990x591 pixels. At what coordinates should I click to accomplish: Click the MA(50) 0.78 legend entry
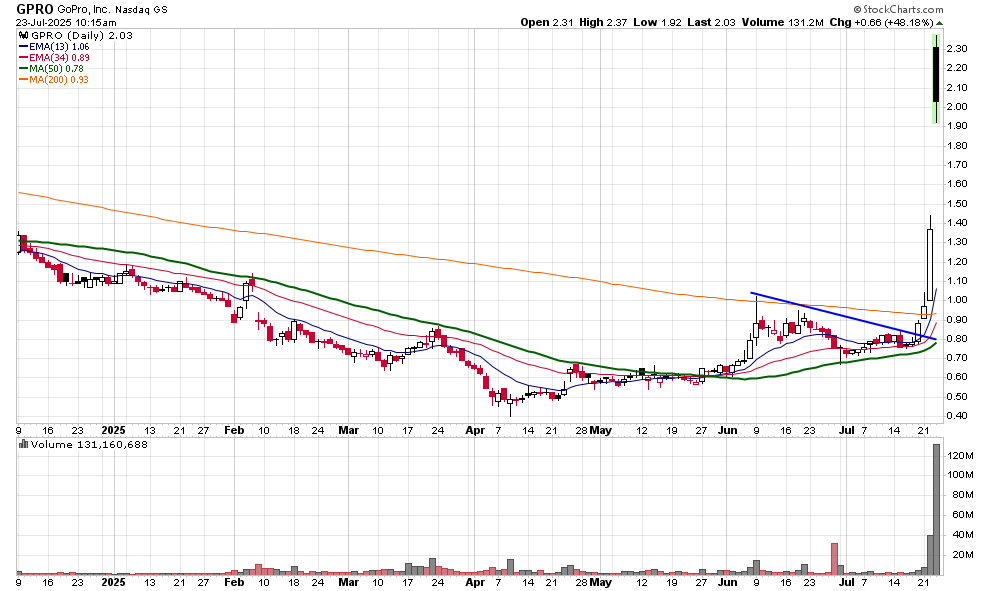pos(56,68)
